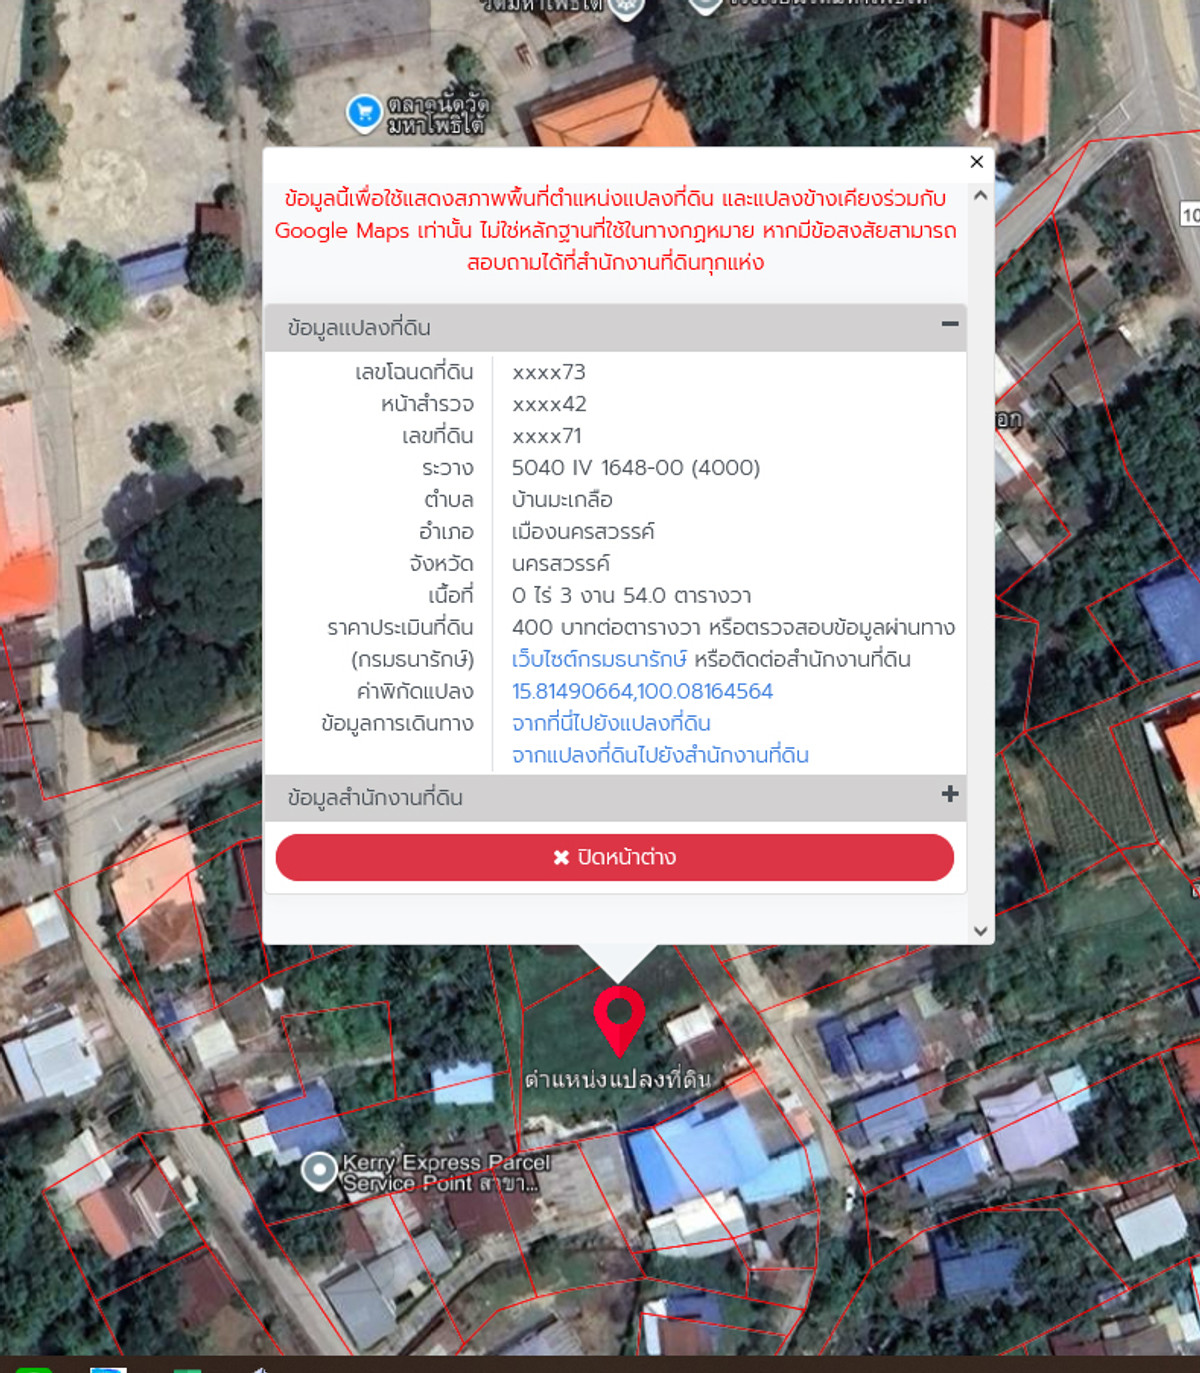Click the route 10 road shield

[1190, 214]
